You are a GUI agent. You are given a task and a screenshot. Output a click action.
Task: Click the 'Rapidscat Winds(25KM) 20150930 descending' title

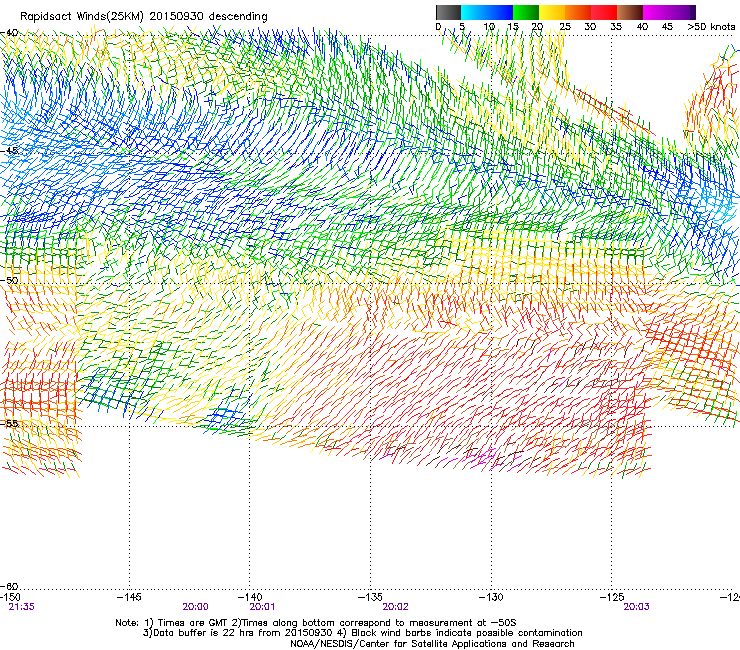(144, 17)
